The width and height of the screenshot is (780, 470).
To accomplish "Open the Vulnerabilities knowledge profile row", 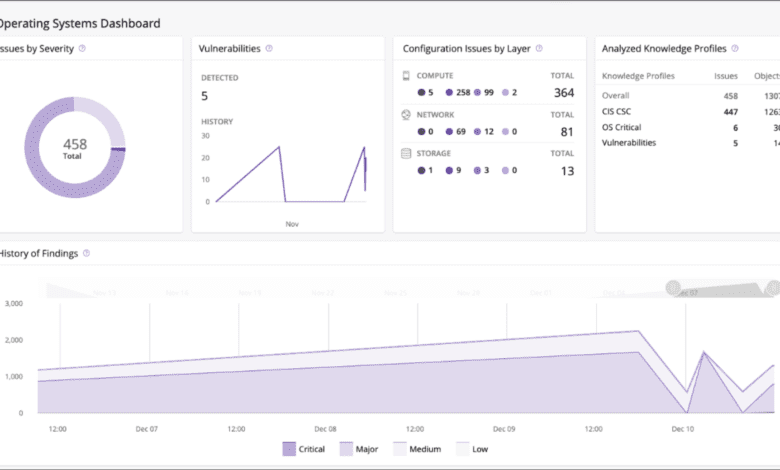I will point(691,143).
